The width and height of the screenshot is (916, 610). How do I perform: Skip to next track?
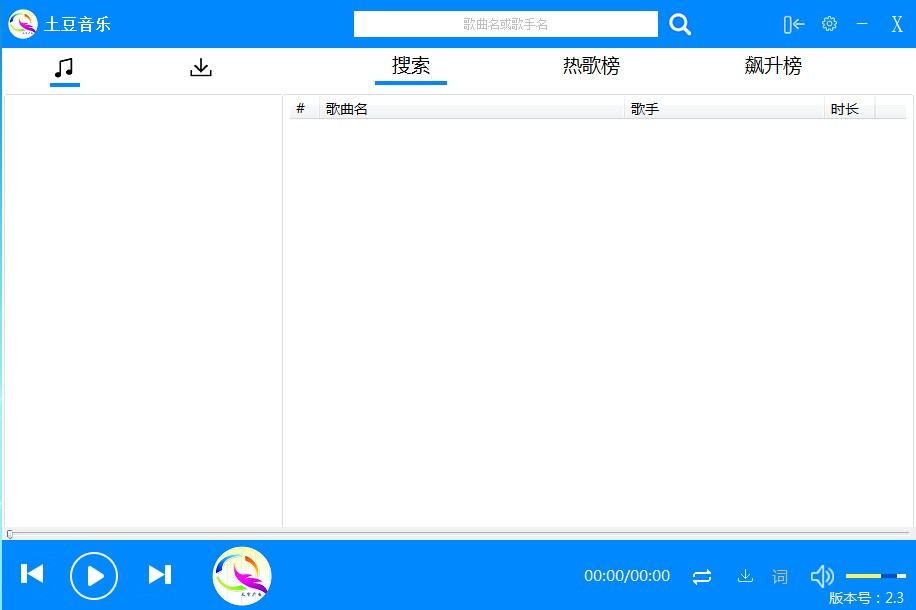tap(159, 575)
